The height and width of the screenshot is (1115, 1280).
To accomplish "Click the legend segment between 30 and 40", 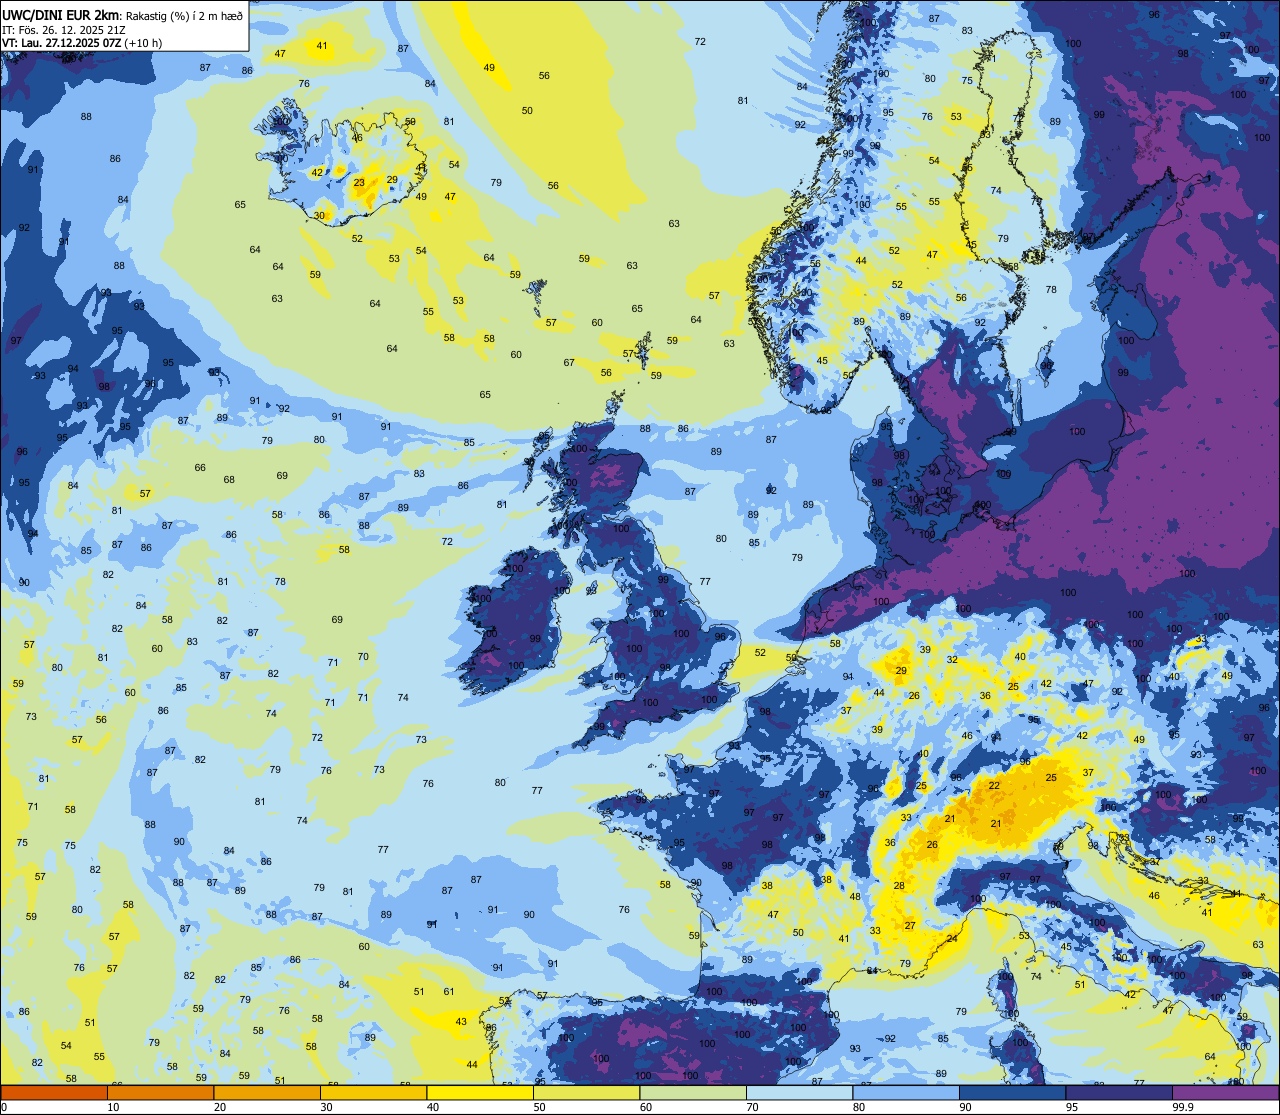I will coord(373,1093).
